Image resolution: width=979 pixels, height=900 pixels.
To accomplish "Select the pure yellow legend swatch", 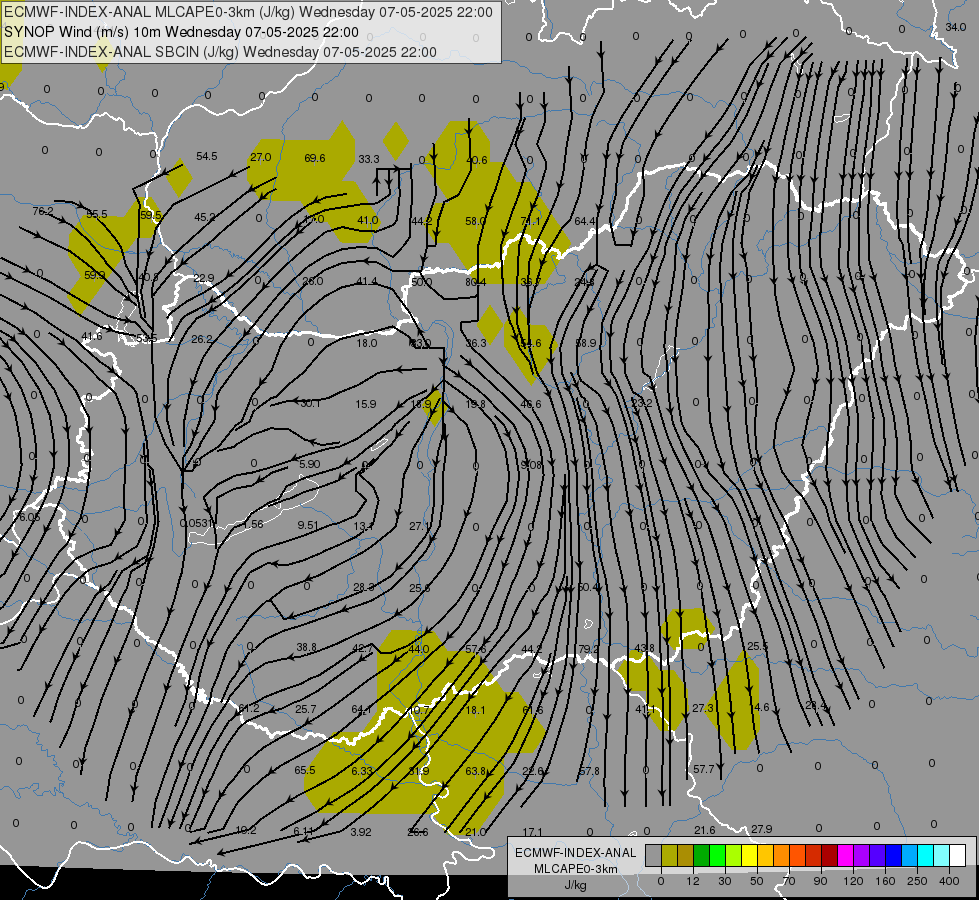I will pyautogui.click(x=749, y=855).
